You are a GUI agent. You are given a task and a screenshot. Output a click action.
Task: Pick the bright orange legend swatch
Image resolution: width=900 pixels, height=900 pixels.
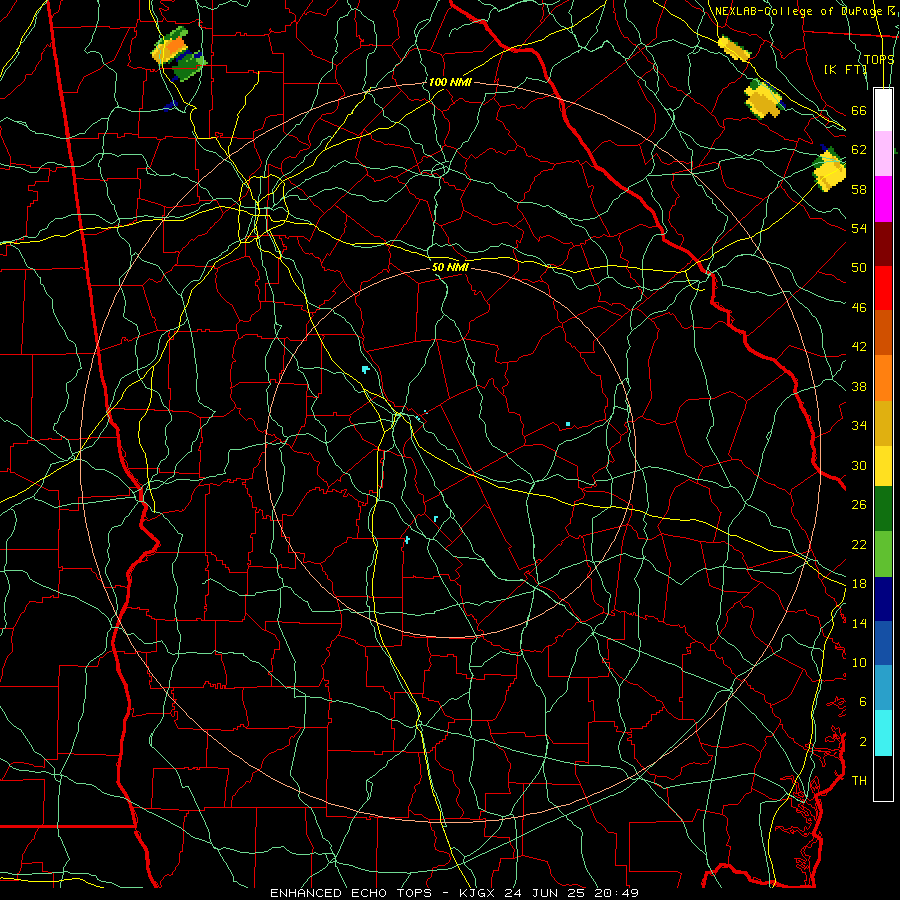[883, 377]
